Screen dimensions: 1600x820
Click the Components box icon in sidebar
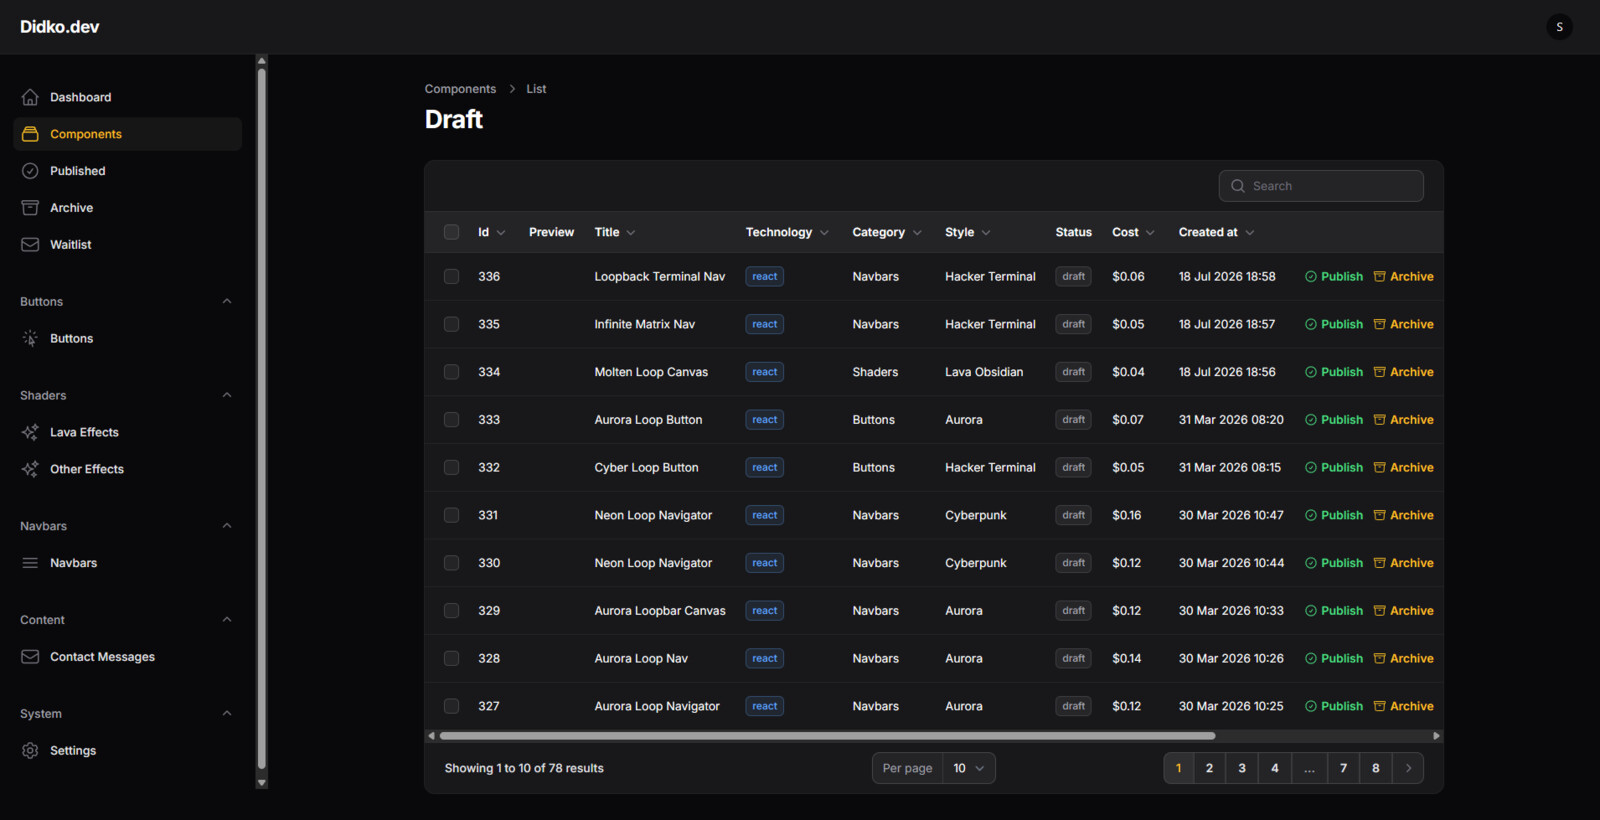click(30, 134)
